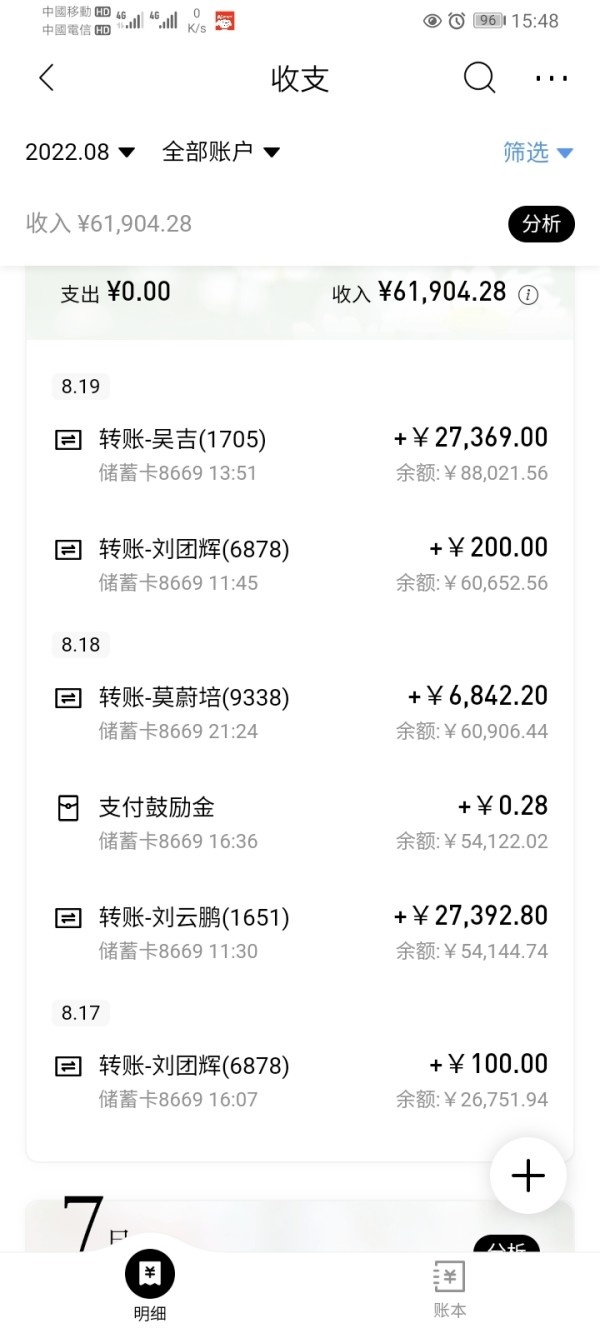The width and height of the screenshot is (600, 1333).
Task: Tap the alarm clock status bar icon
Action: [x=457, y=21]
